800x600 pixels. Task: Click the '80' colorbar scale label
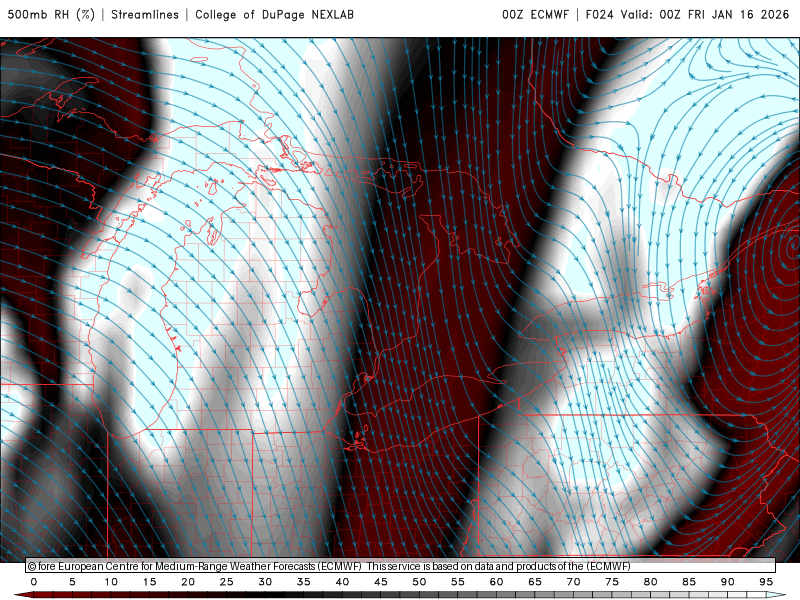651,582
